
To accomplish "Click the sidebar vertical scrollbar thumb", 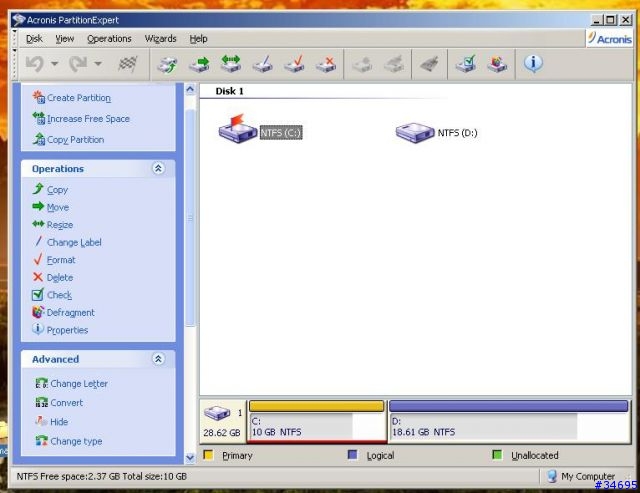I will click(x=190, y=218).
